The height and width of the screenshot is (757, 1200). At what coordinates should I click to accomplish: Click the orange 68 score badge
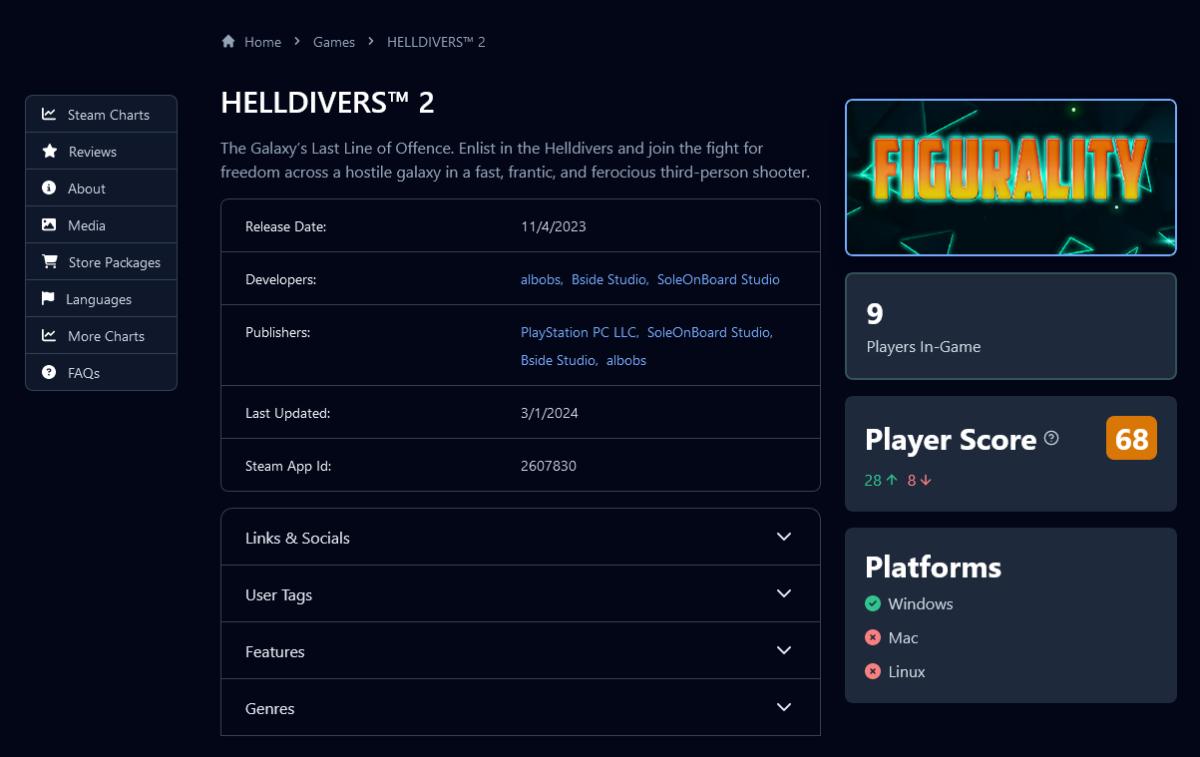(x=1131, y=438)
